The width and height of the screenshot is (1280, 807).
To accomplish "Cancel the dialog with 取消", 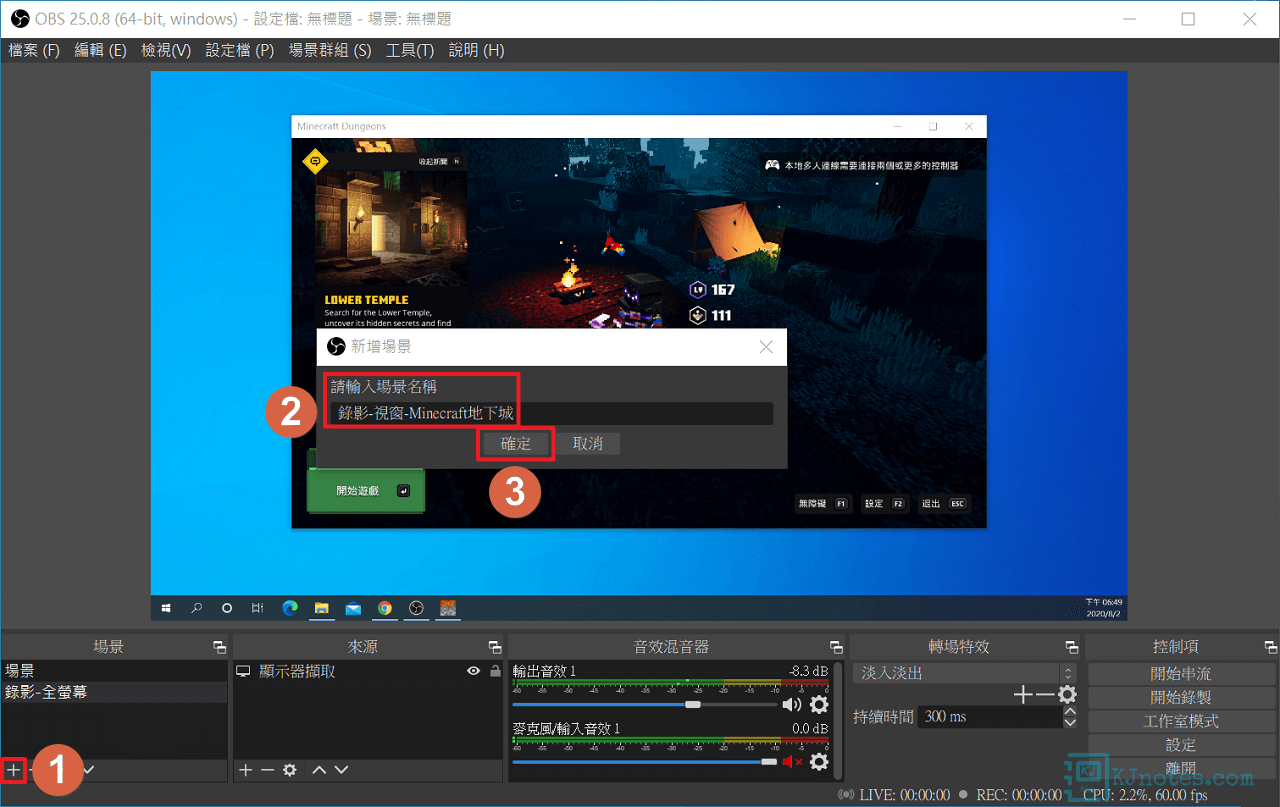I will (x=588, y=443).
